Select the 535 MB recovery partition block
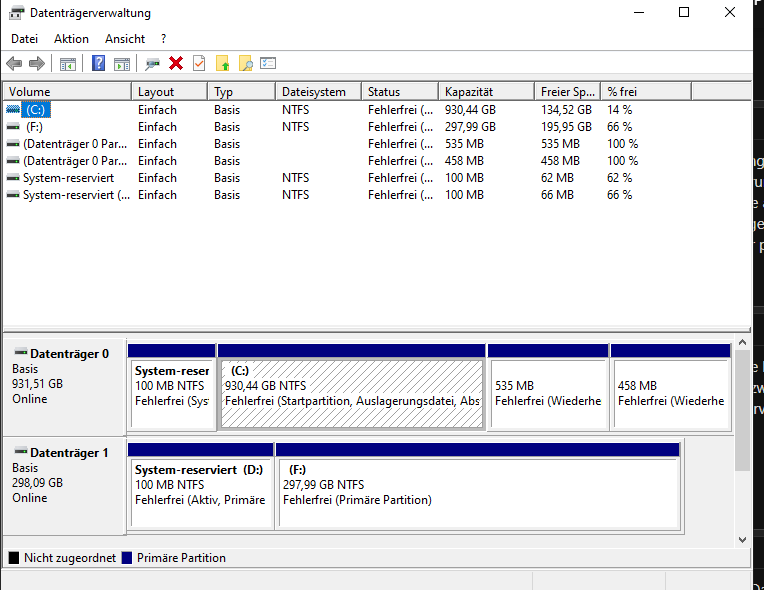 pyautogui.click(x=548, y=387)
